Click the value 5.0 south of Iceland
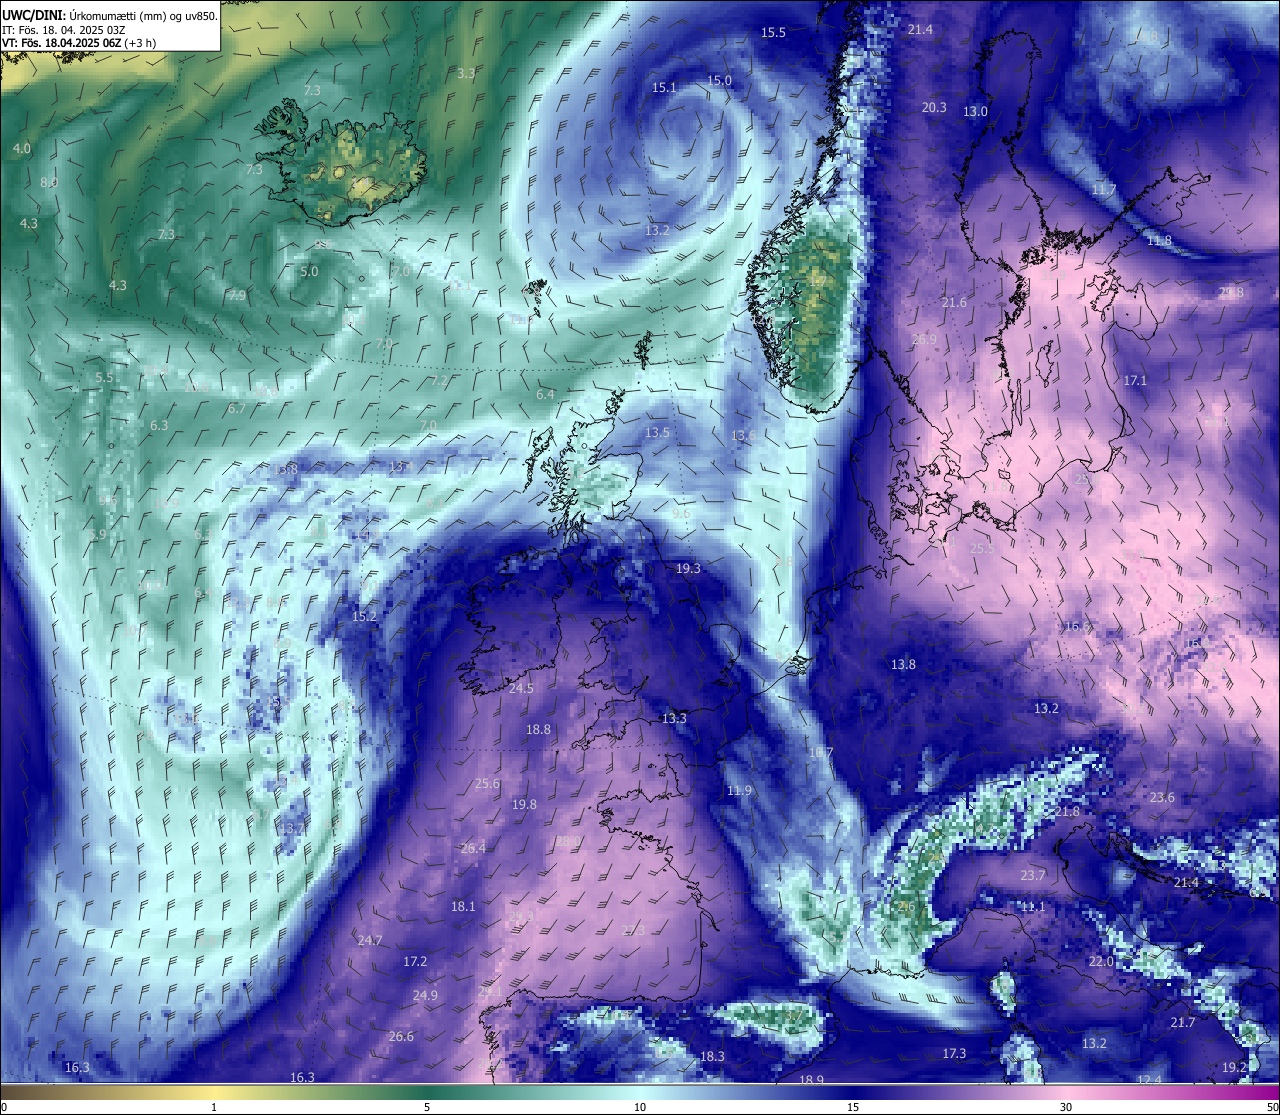 (309, 272)
